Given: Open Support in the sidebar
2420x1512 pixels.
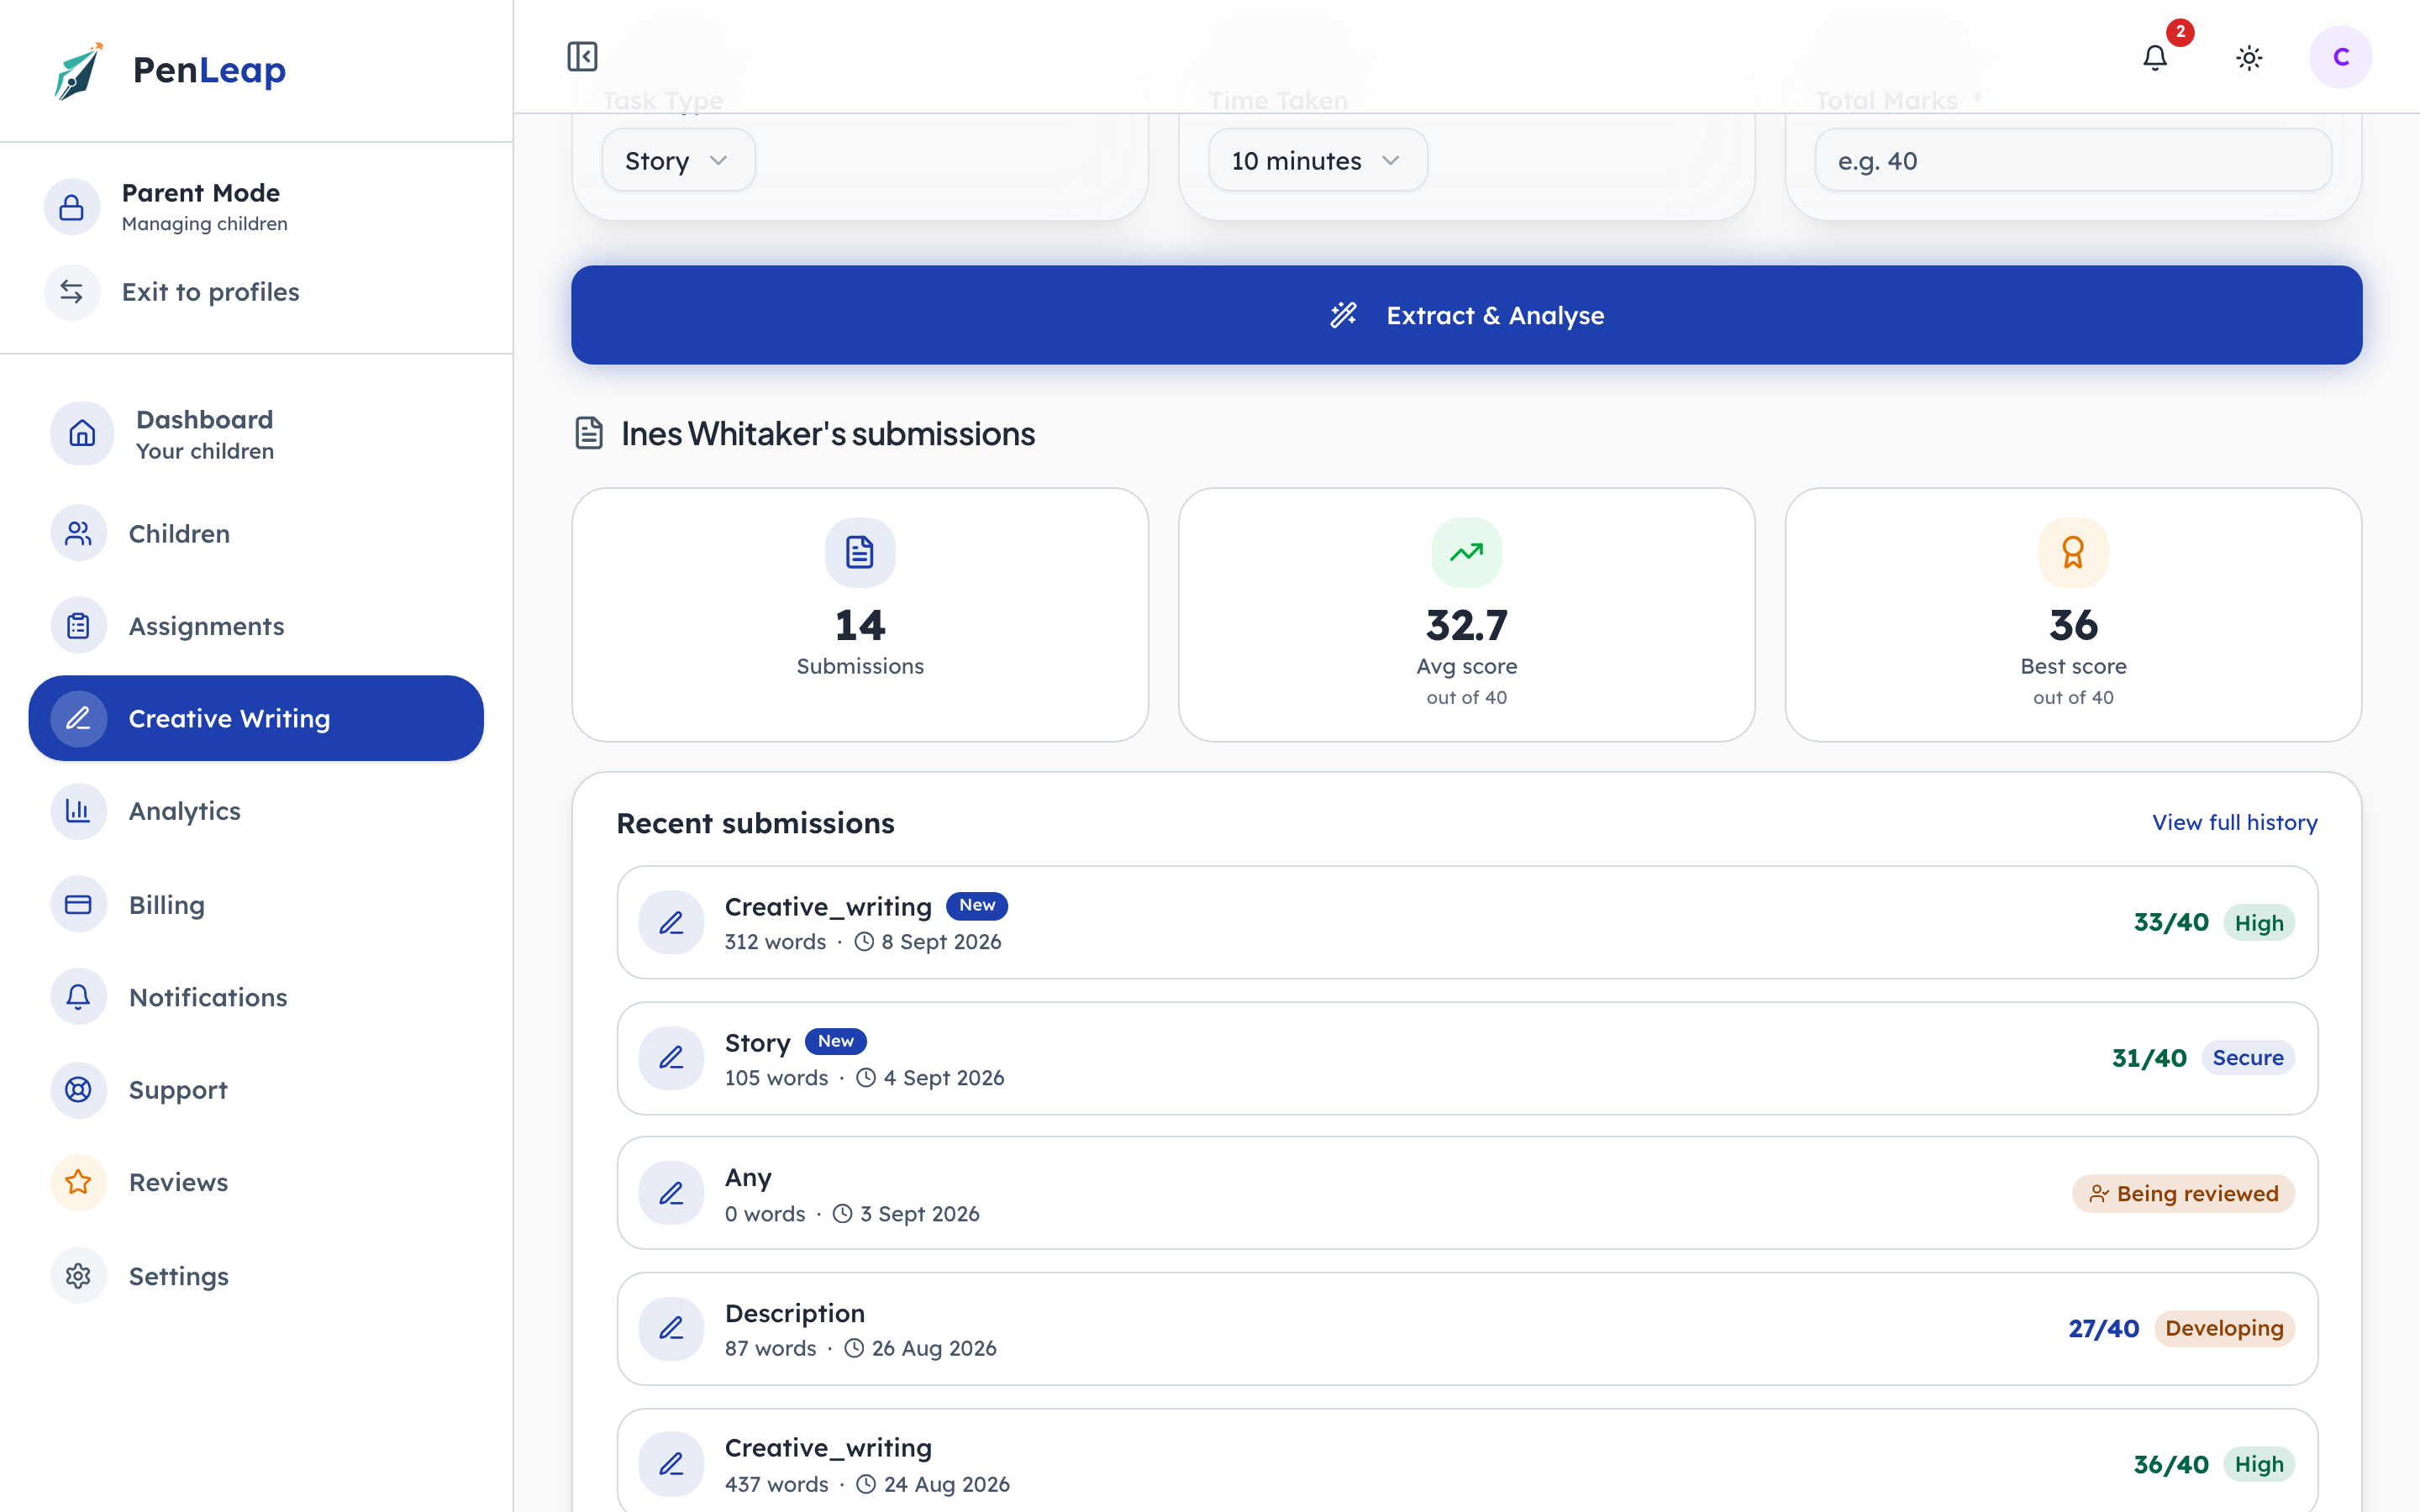Looking at the screenshot, I should tap(256, 1090).
